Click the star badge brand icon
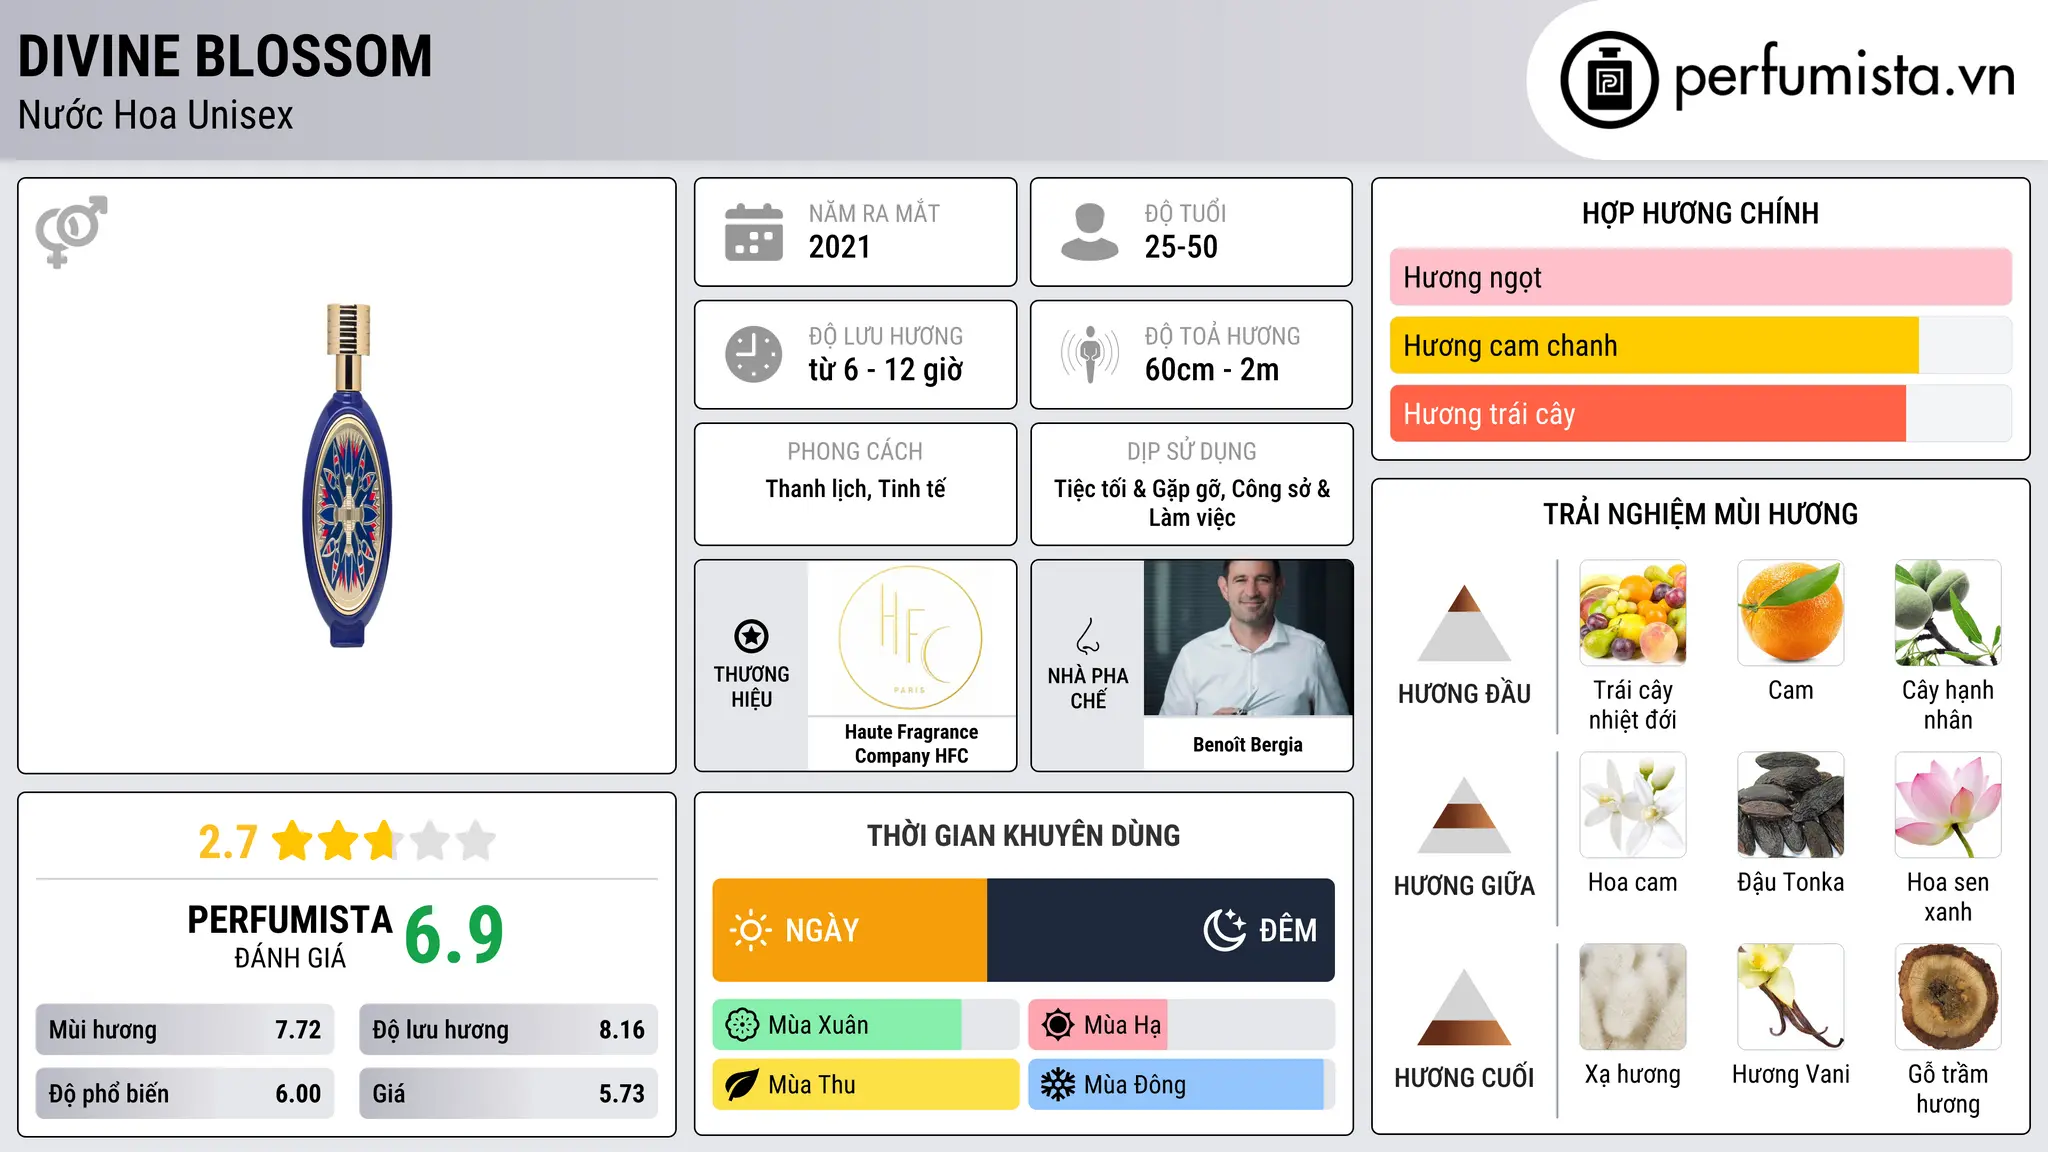Viewport: 2048px width, 1152px height. (x=751, y=636)
